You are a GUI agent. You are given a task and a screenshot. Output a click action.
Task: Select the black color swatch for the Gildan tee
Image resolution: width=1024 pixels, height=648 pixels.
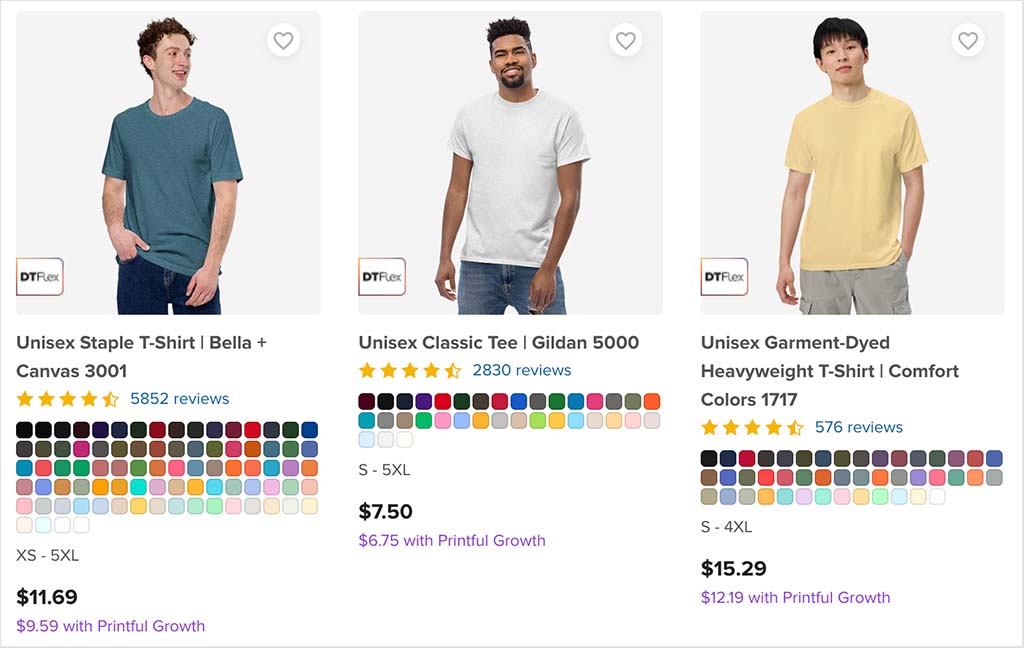[x=385, y=401]
